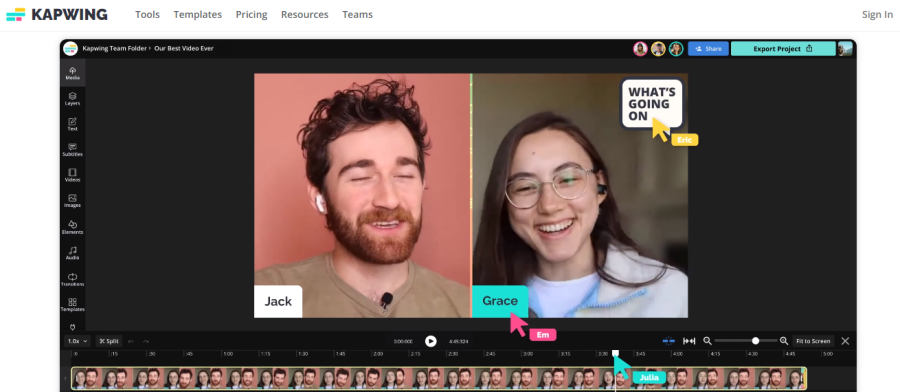Open the Videos panel icon
900x392 pixels.
72,175
